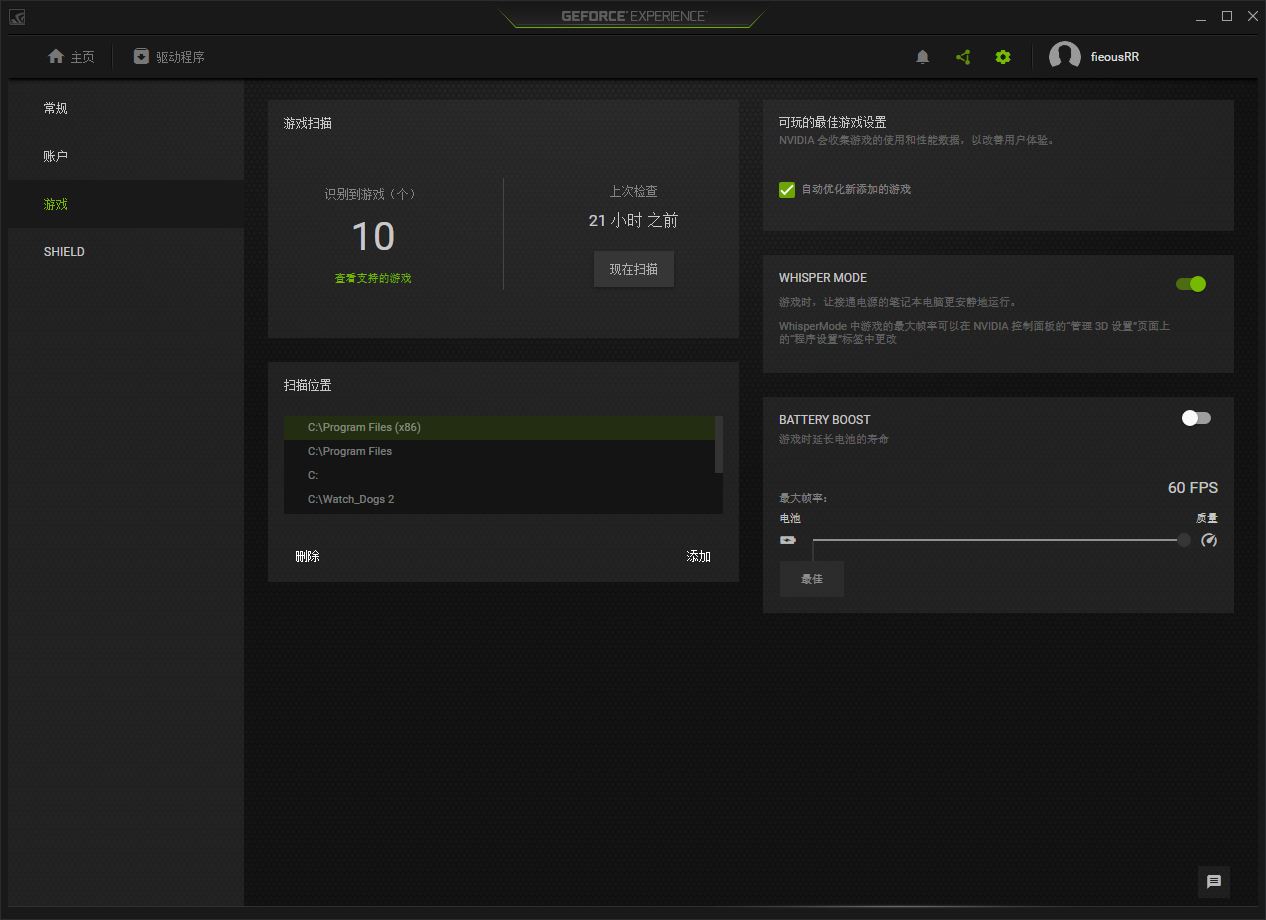Open settings with the gear icon
The image size is (1266, 920).
click(1003, 57)
